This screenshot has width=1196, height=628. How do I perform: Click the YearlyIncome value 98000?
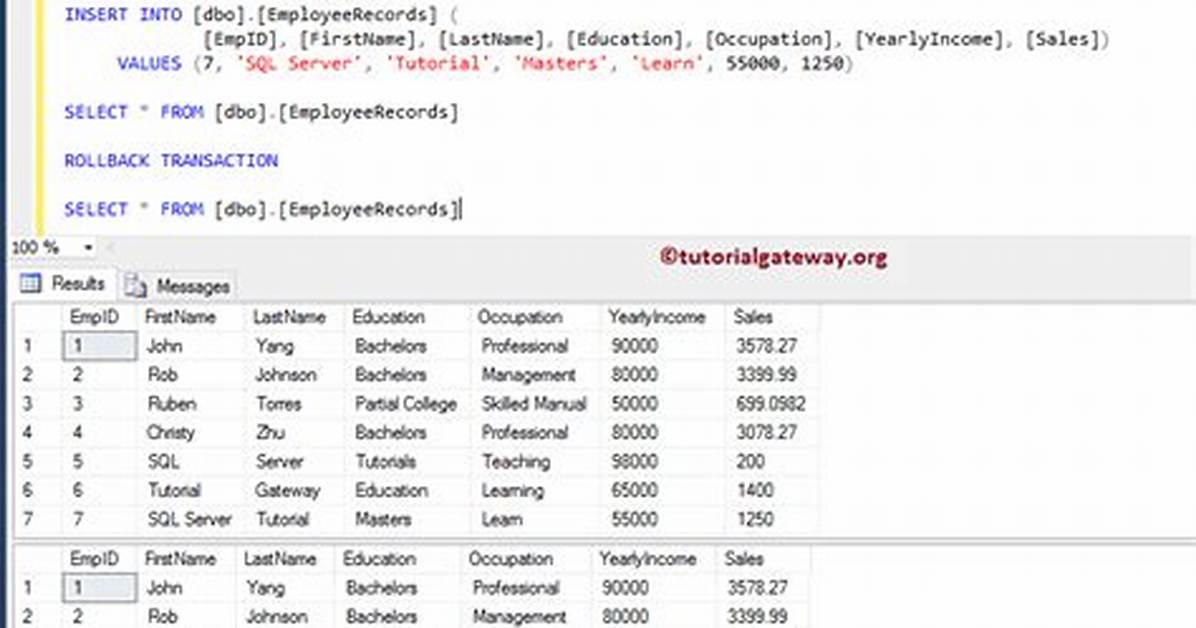coord(635,462)
